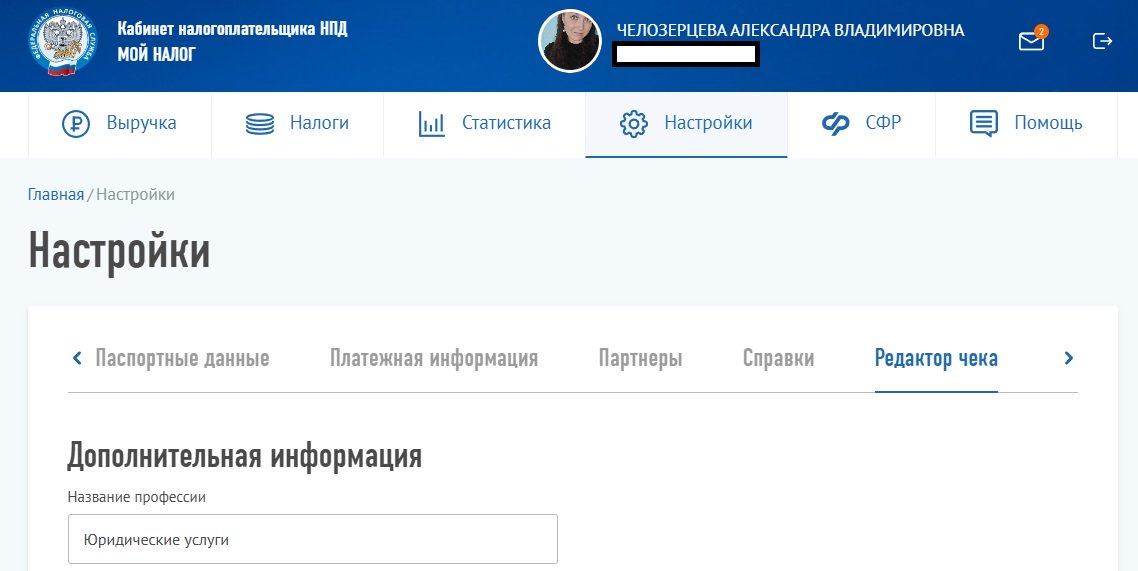The image size is (1138, 571).
Task: Click the Название профессии input field
Action: point(313,539)
